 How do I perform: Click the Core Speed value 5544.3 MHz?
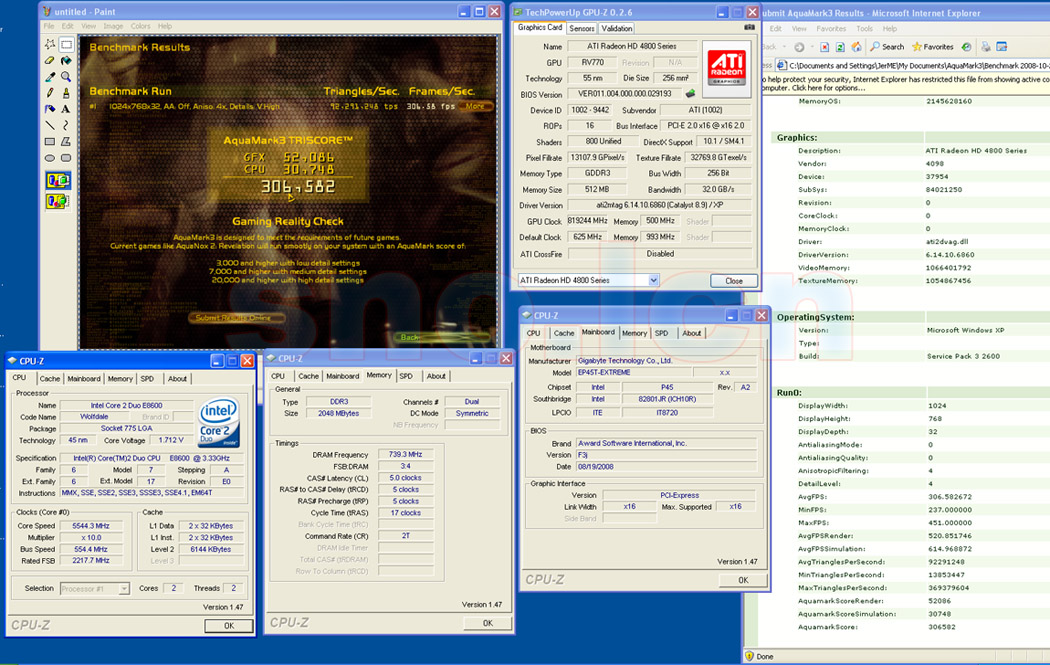click(x=91, y=526)
